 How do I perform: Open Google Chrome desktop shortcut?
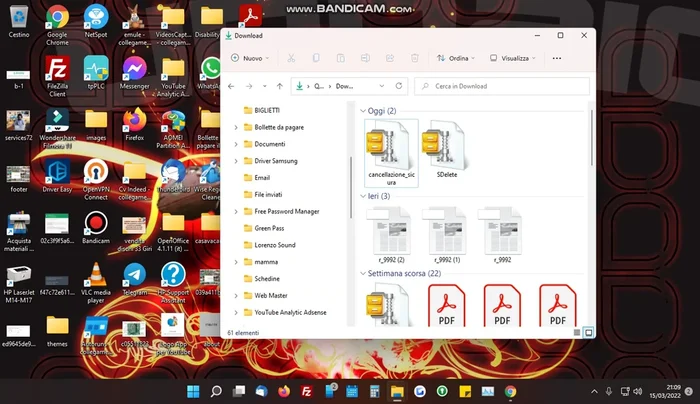(x=57, y=24)
